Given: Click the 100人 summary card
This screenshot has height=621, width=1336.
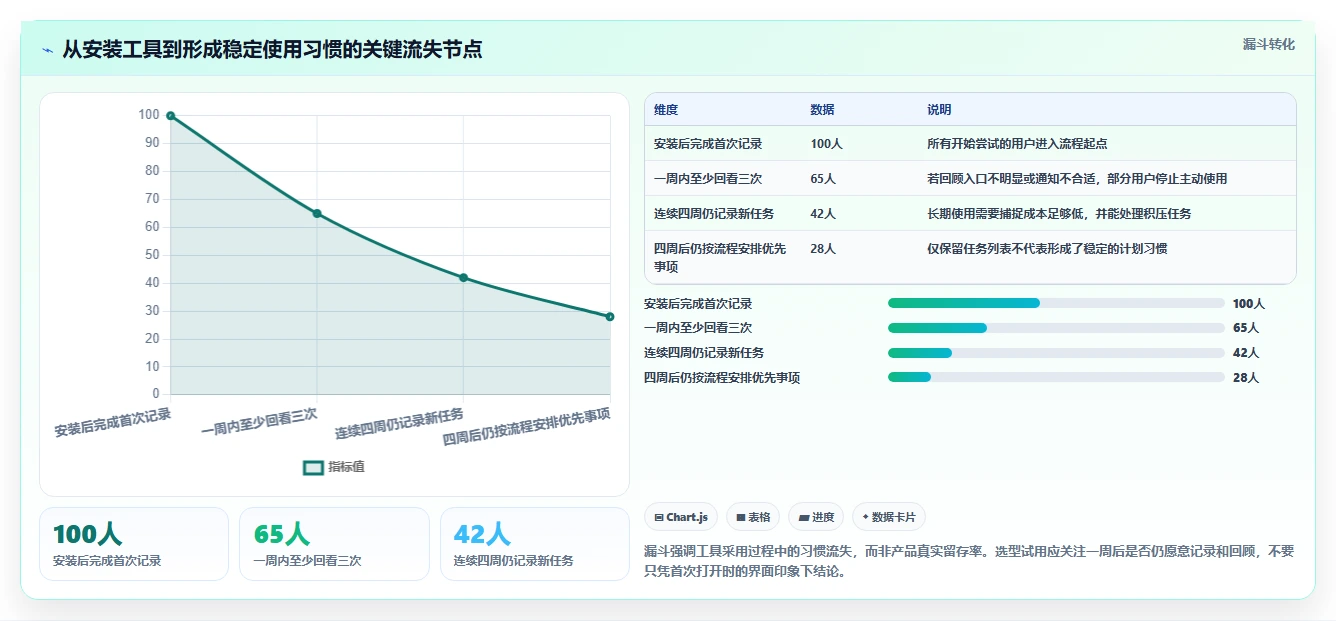Looking at the screenshot, I should (x=134, y=544).
